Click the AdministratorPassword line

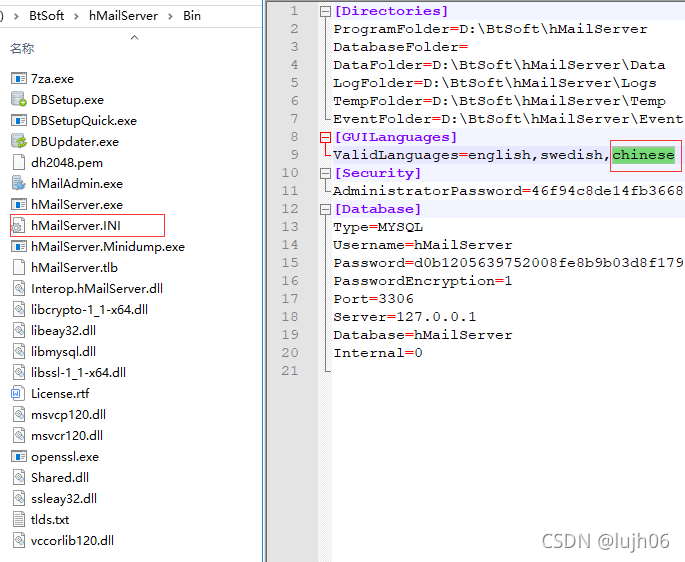(x=508, y=191)
